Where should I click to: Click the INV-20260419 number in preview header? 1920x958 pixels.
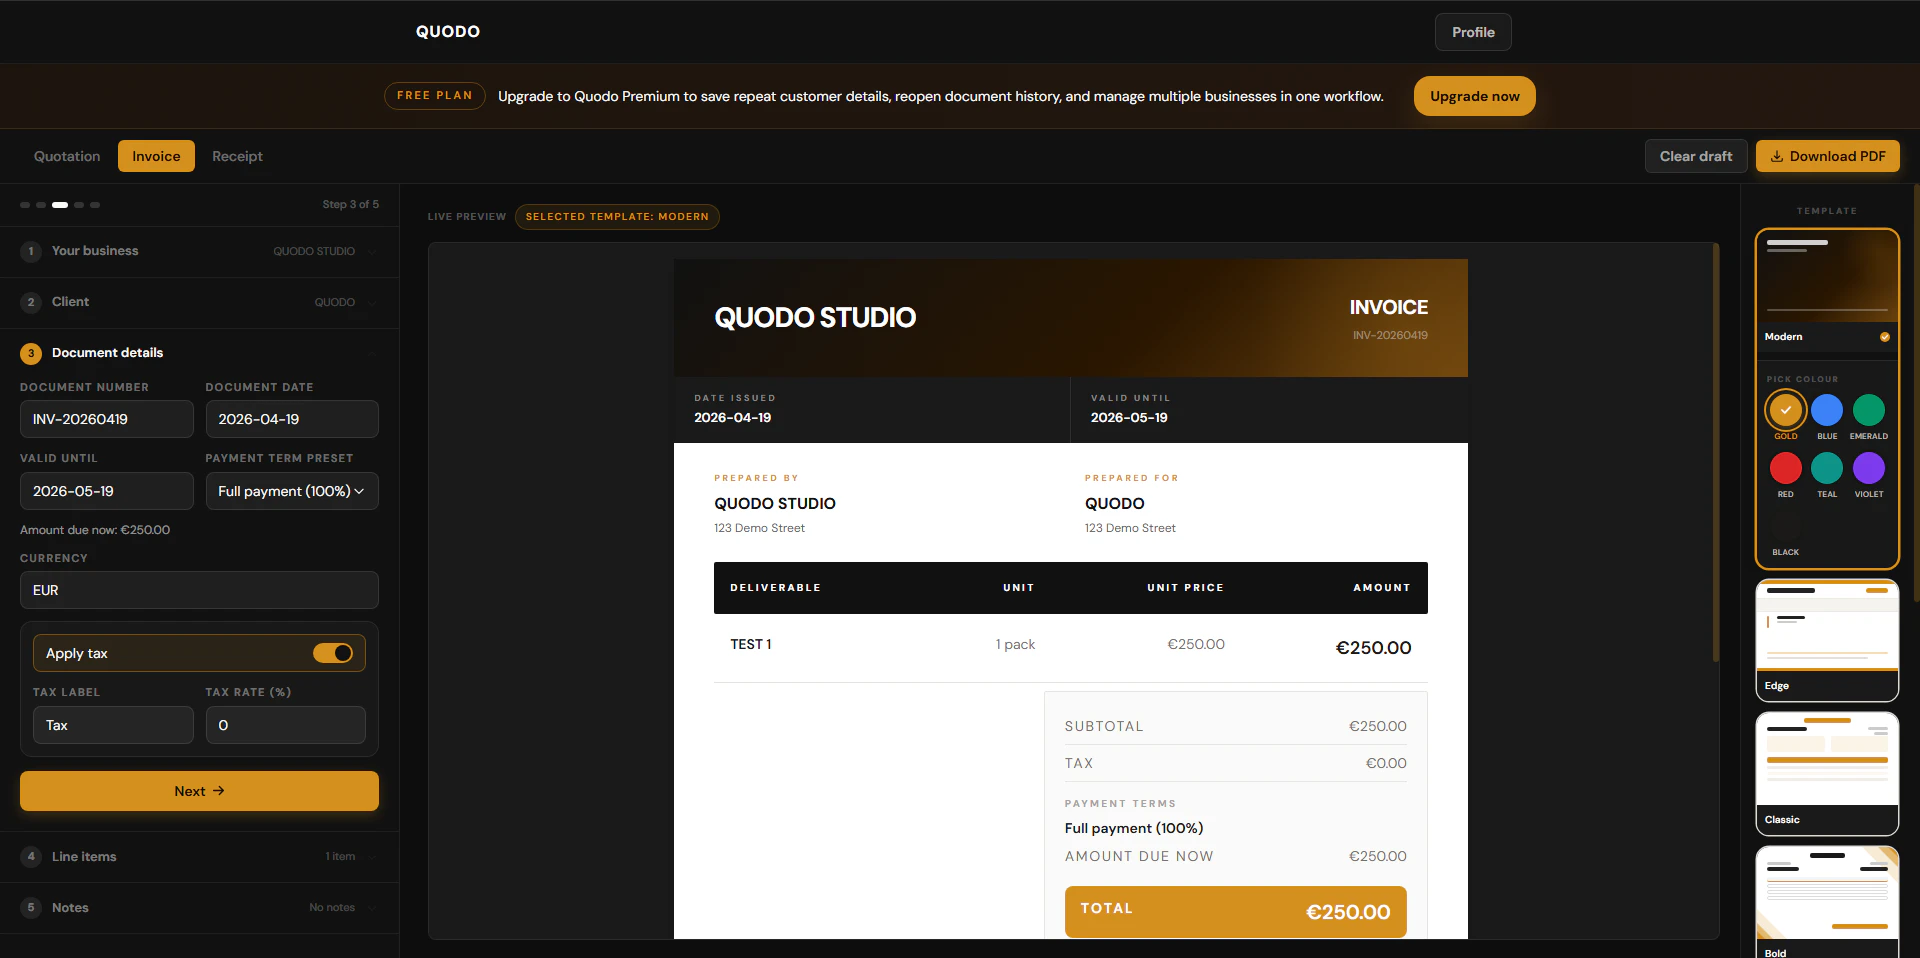click(x=1390, y=336)
